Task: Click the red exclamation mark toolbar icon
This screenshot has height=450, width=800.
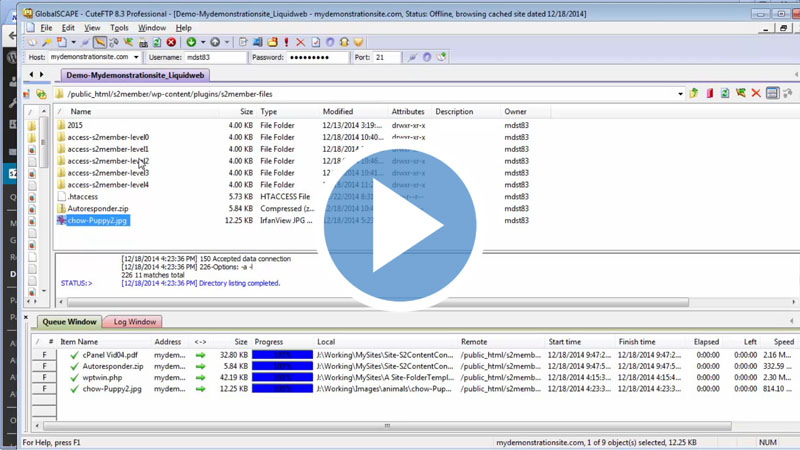Action: 286,43
